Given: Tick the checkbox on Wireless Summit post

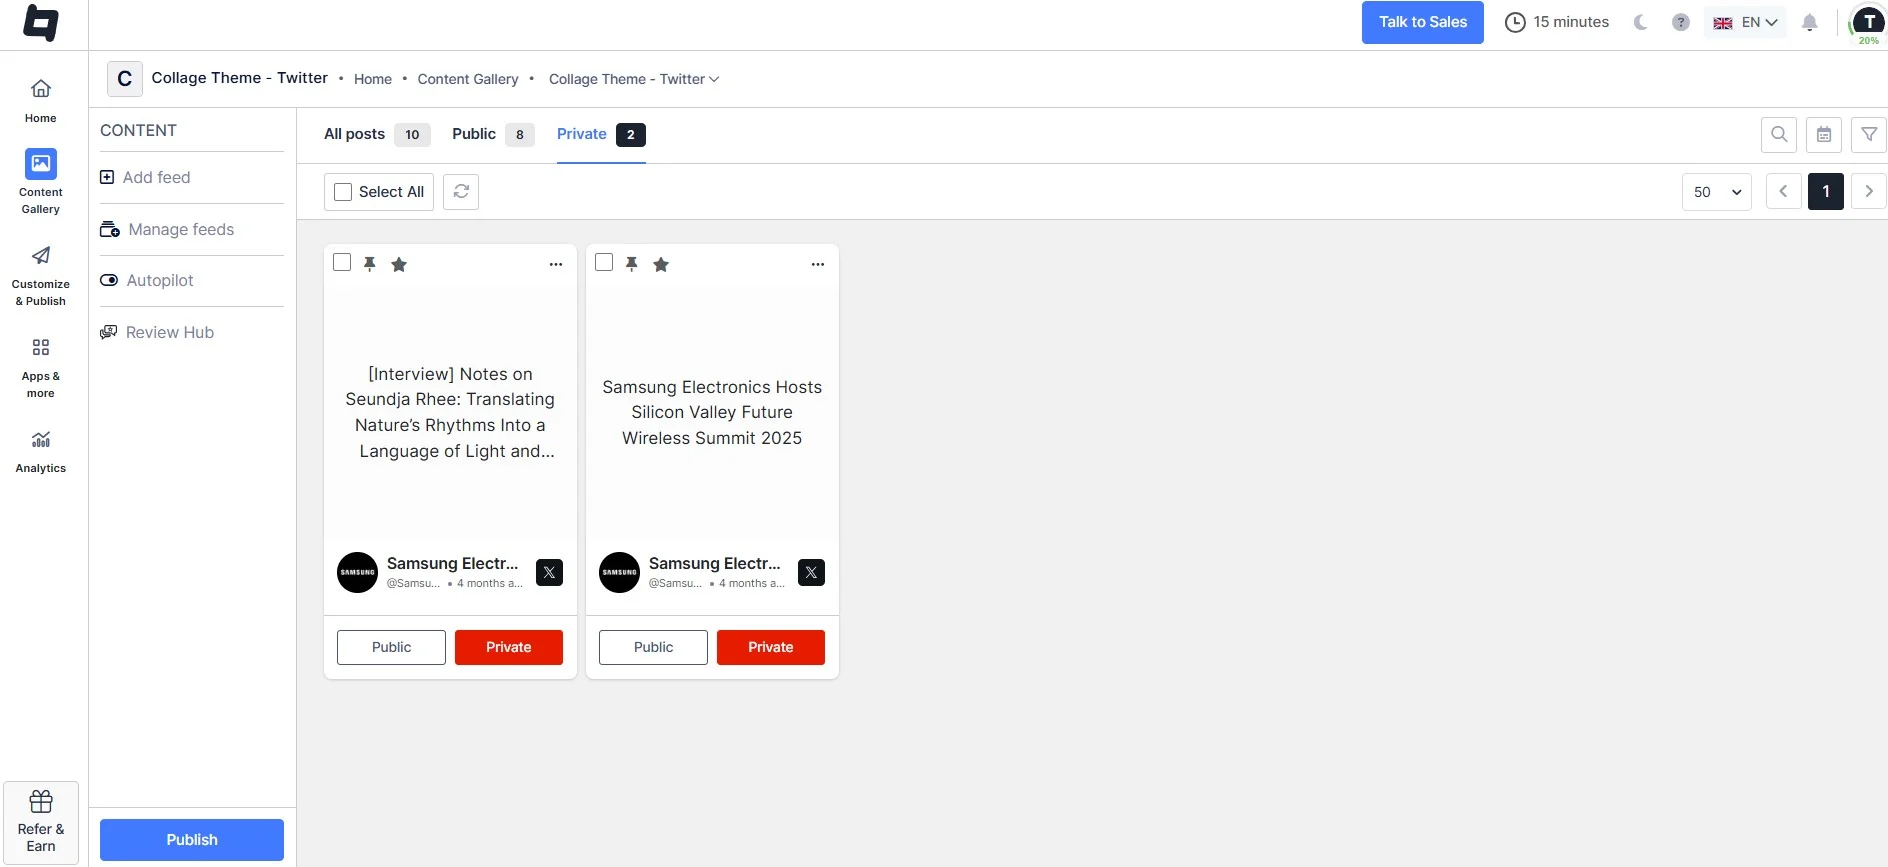Looking at the screenshot, I should [604, 263].
